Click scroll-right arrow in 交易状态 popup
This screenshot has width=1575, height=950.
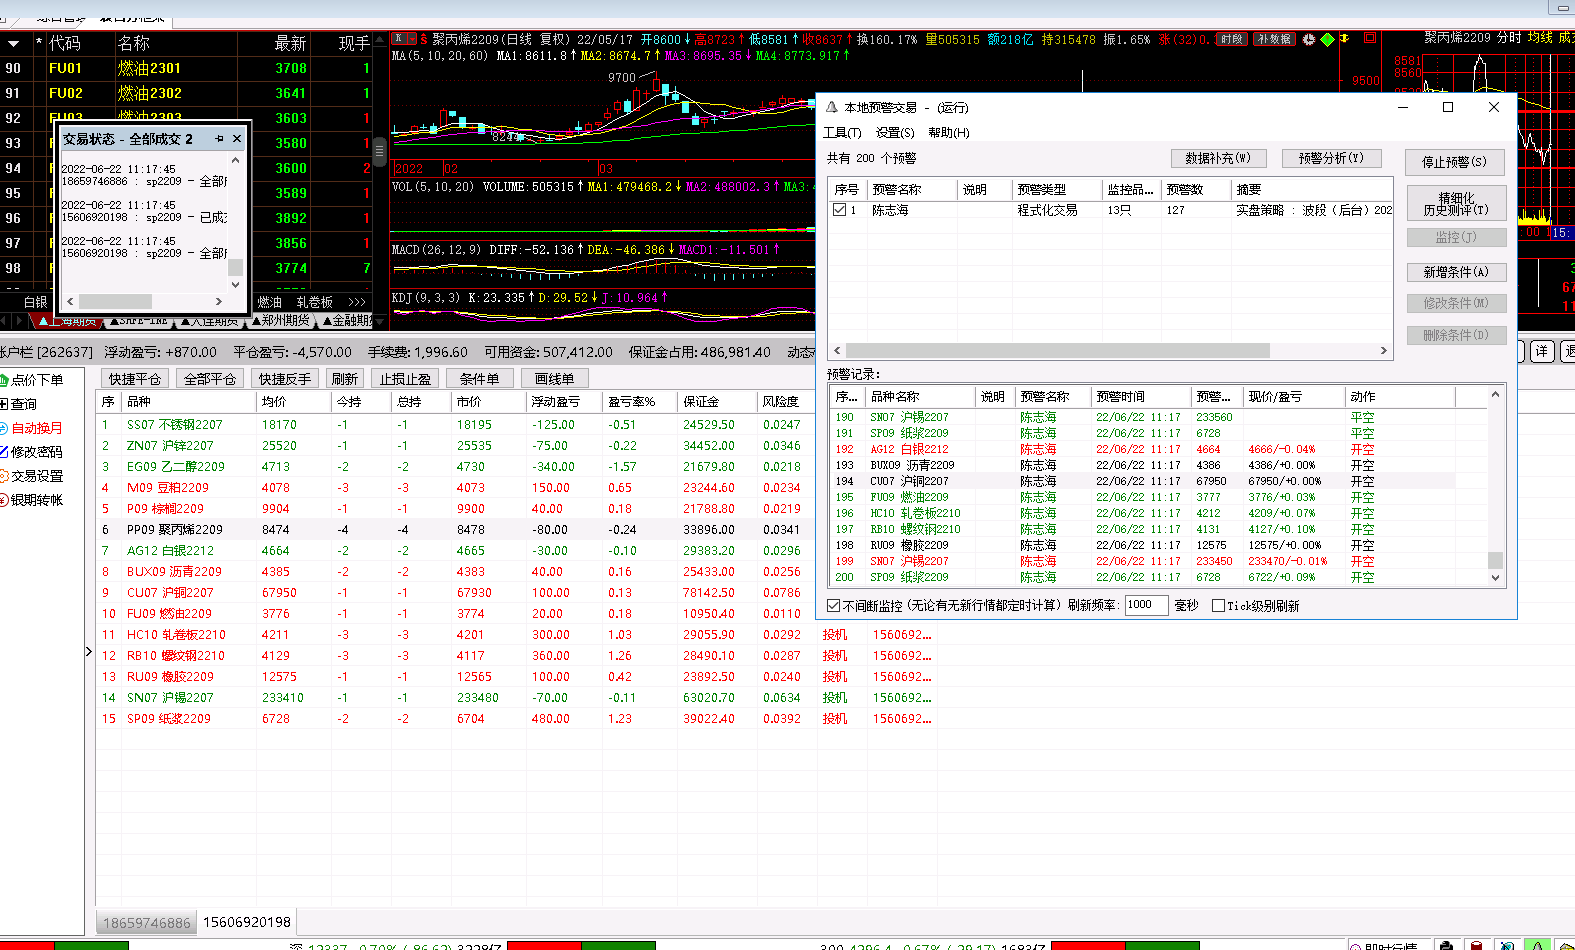[x=219, y=301]
